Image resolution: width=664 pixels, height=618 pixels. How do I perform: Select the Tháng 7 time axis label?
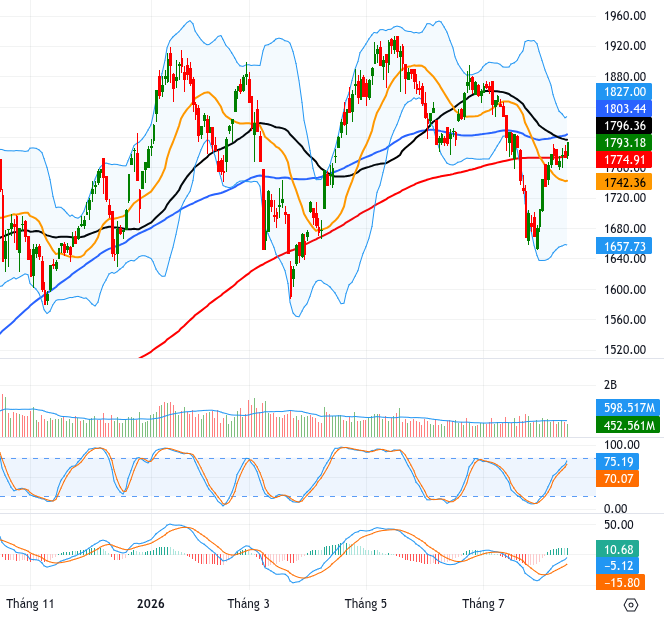(x=483, y=603)
